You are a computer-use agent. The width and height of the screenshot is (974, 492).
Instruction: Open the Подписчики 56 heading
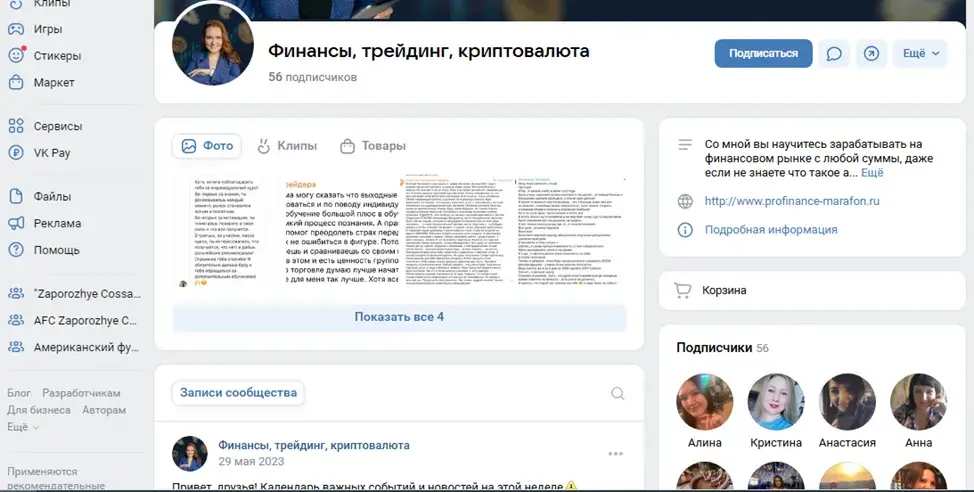(722, 348)
